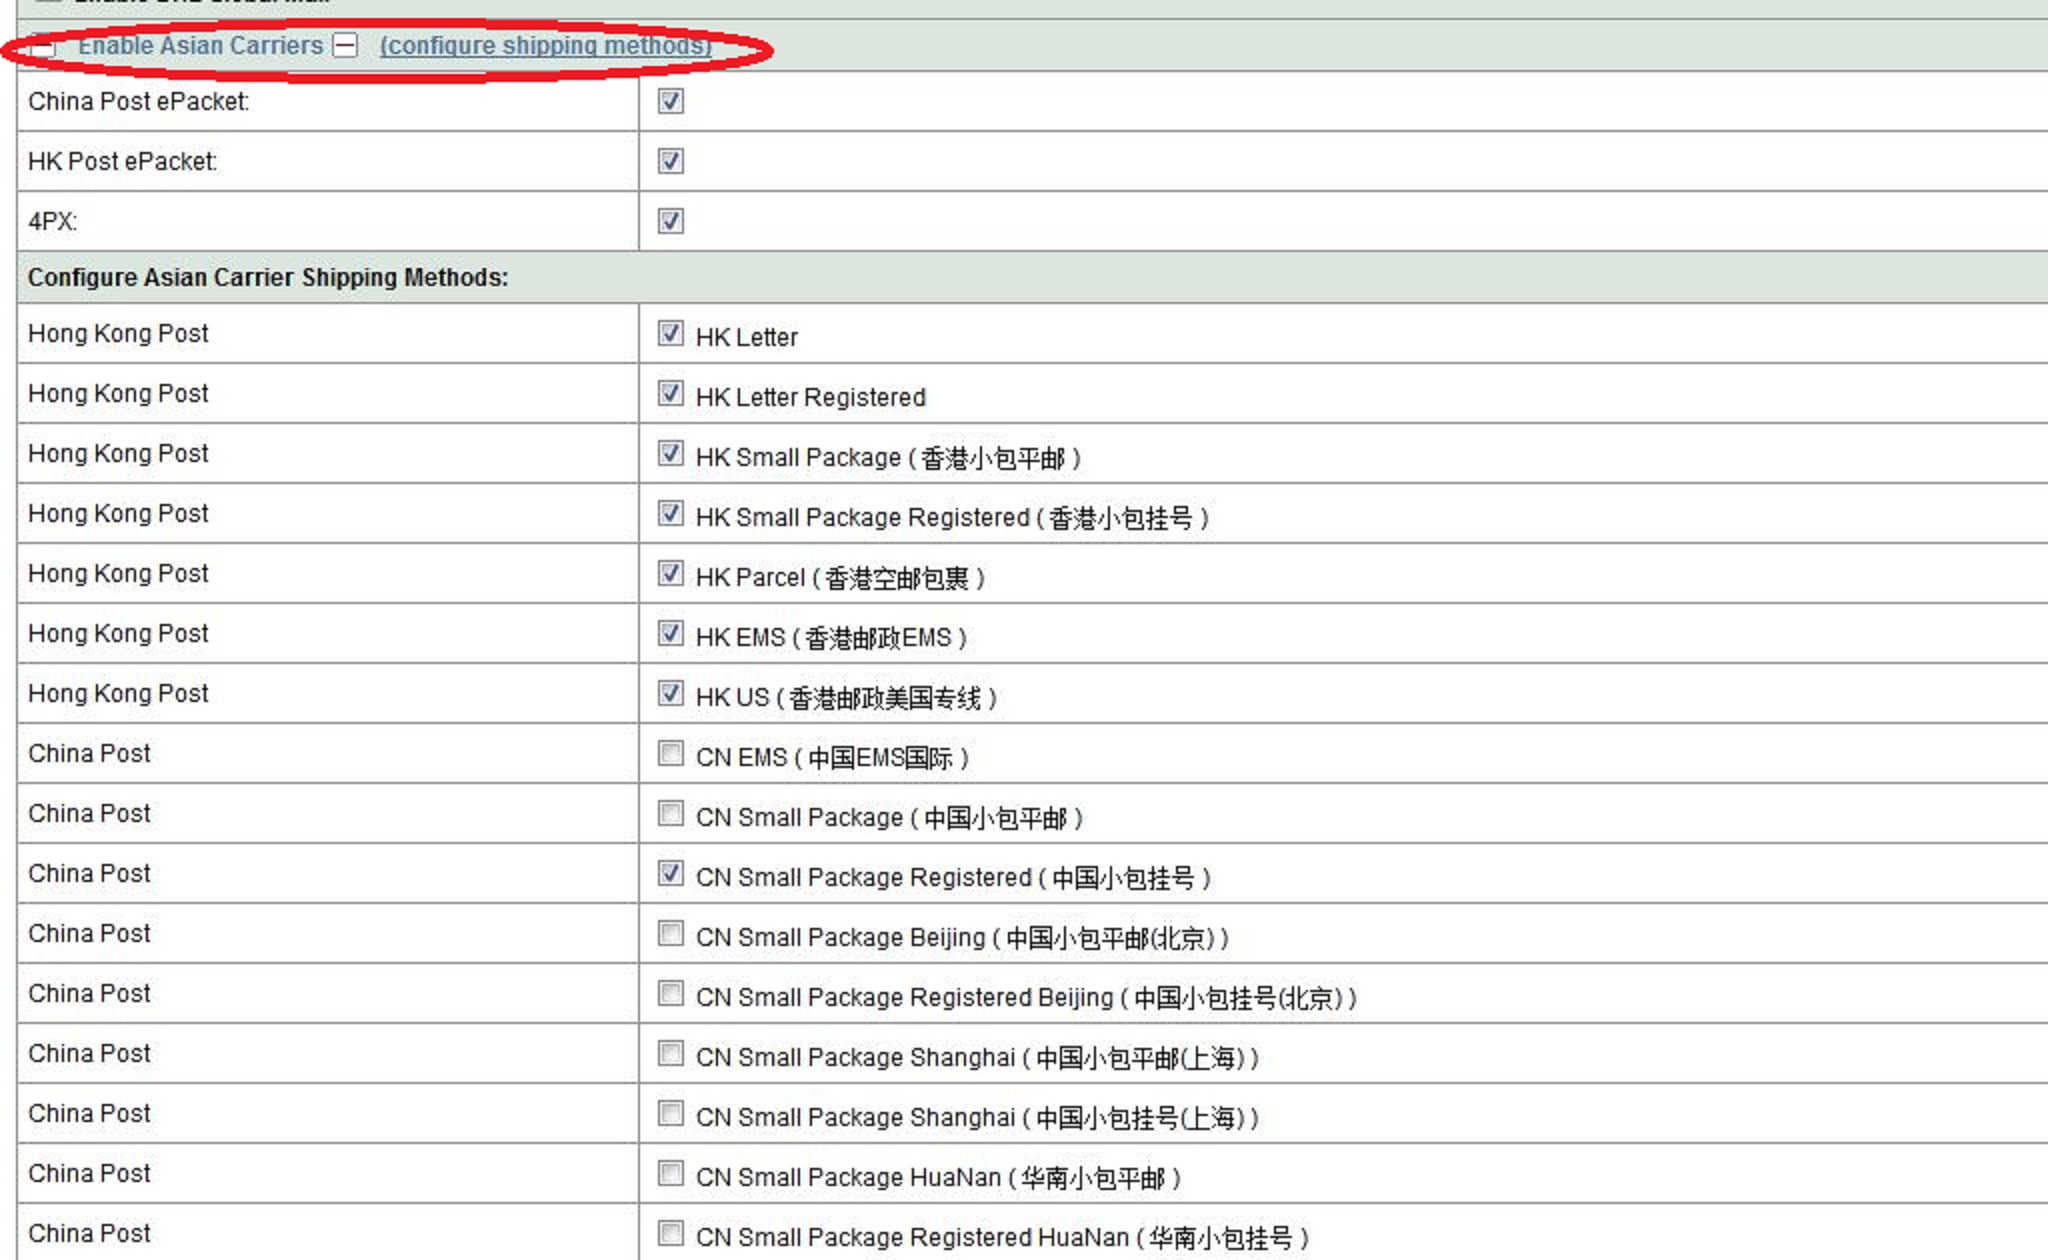Image resolution: width=2048 pixels, height=1260 pixels.
Task: Click CN Small Package Registered HuaNan text
Action: [1002, 1237]
